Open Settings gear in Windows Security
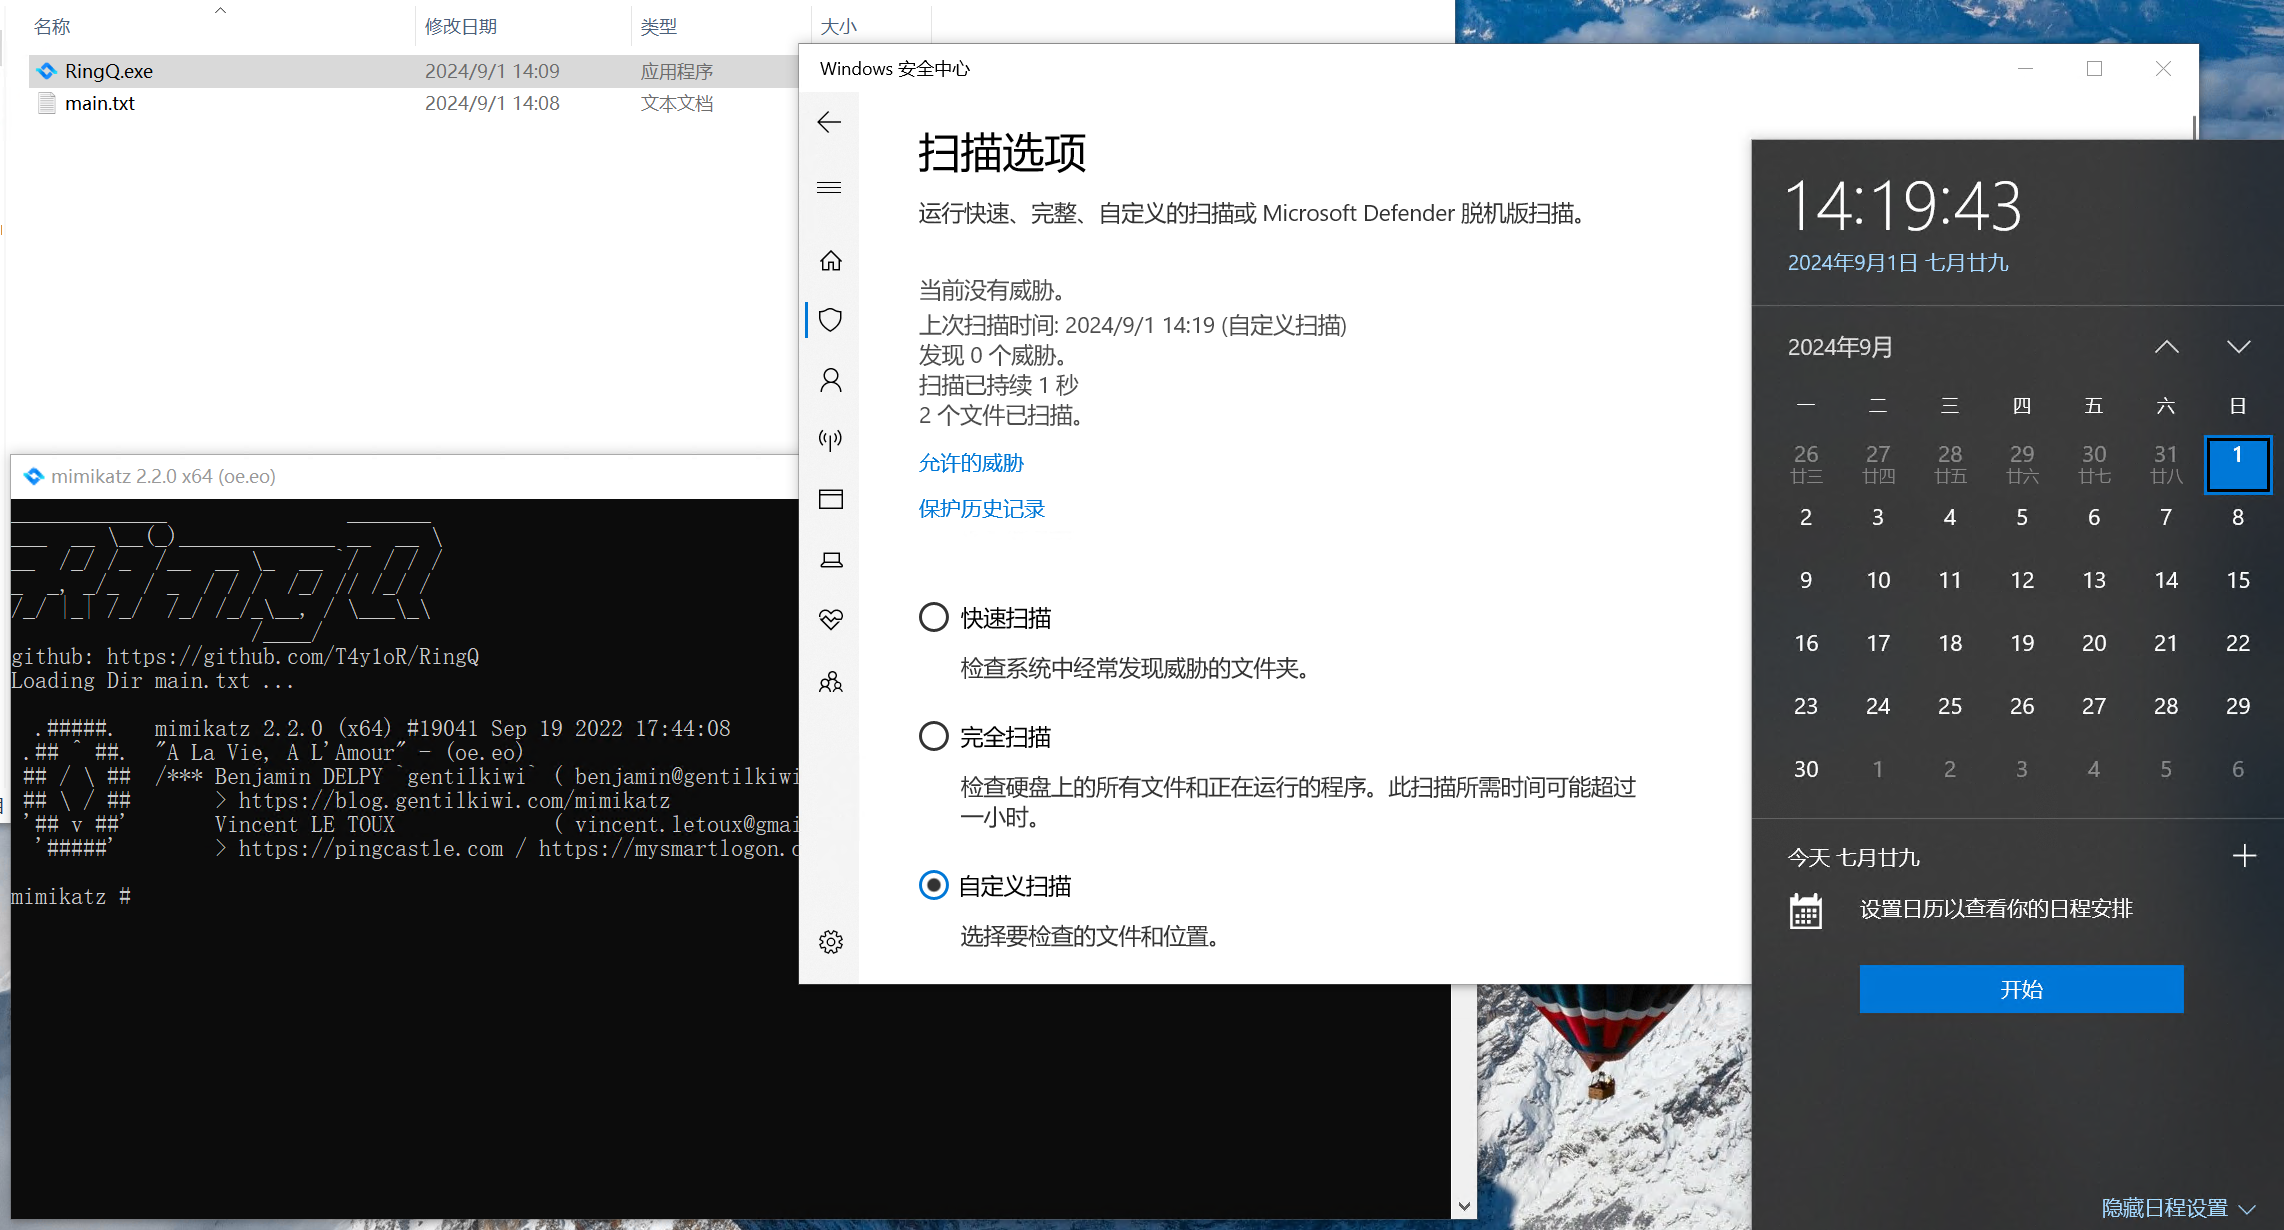Screen dimensions: 2284x1230 (x=830, y=942)
